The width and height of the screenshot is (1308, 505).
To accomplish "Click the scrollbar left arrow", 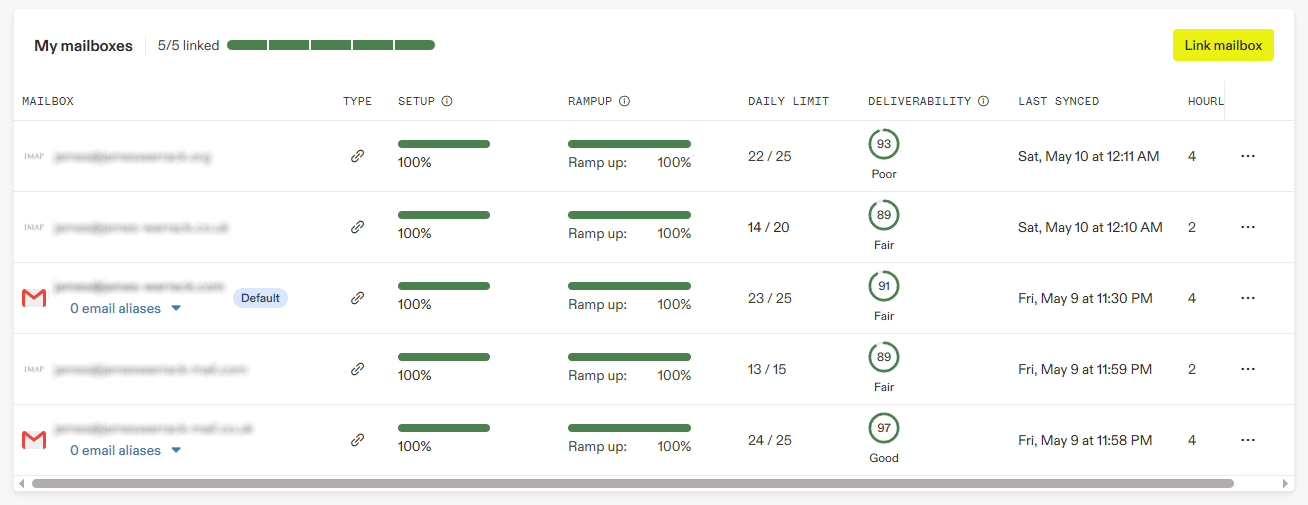I will (22, 483).
